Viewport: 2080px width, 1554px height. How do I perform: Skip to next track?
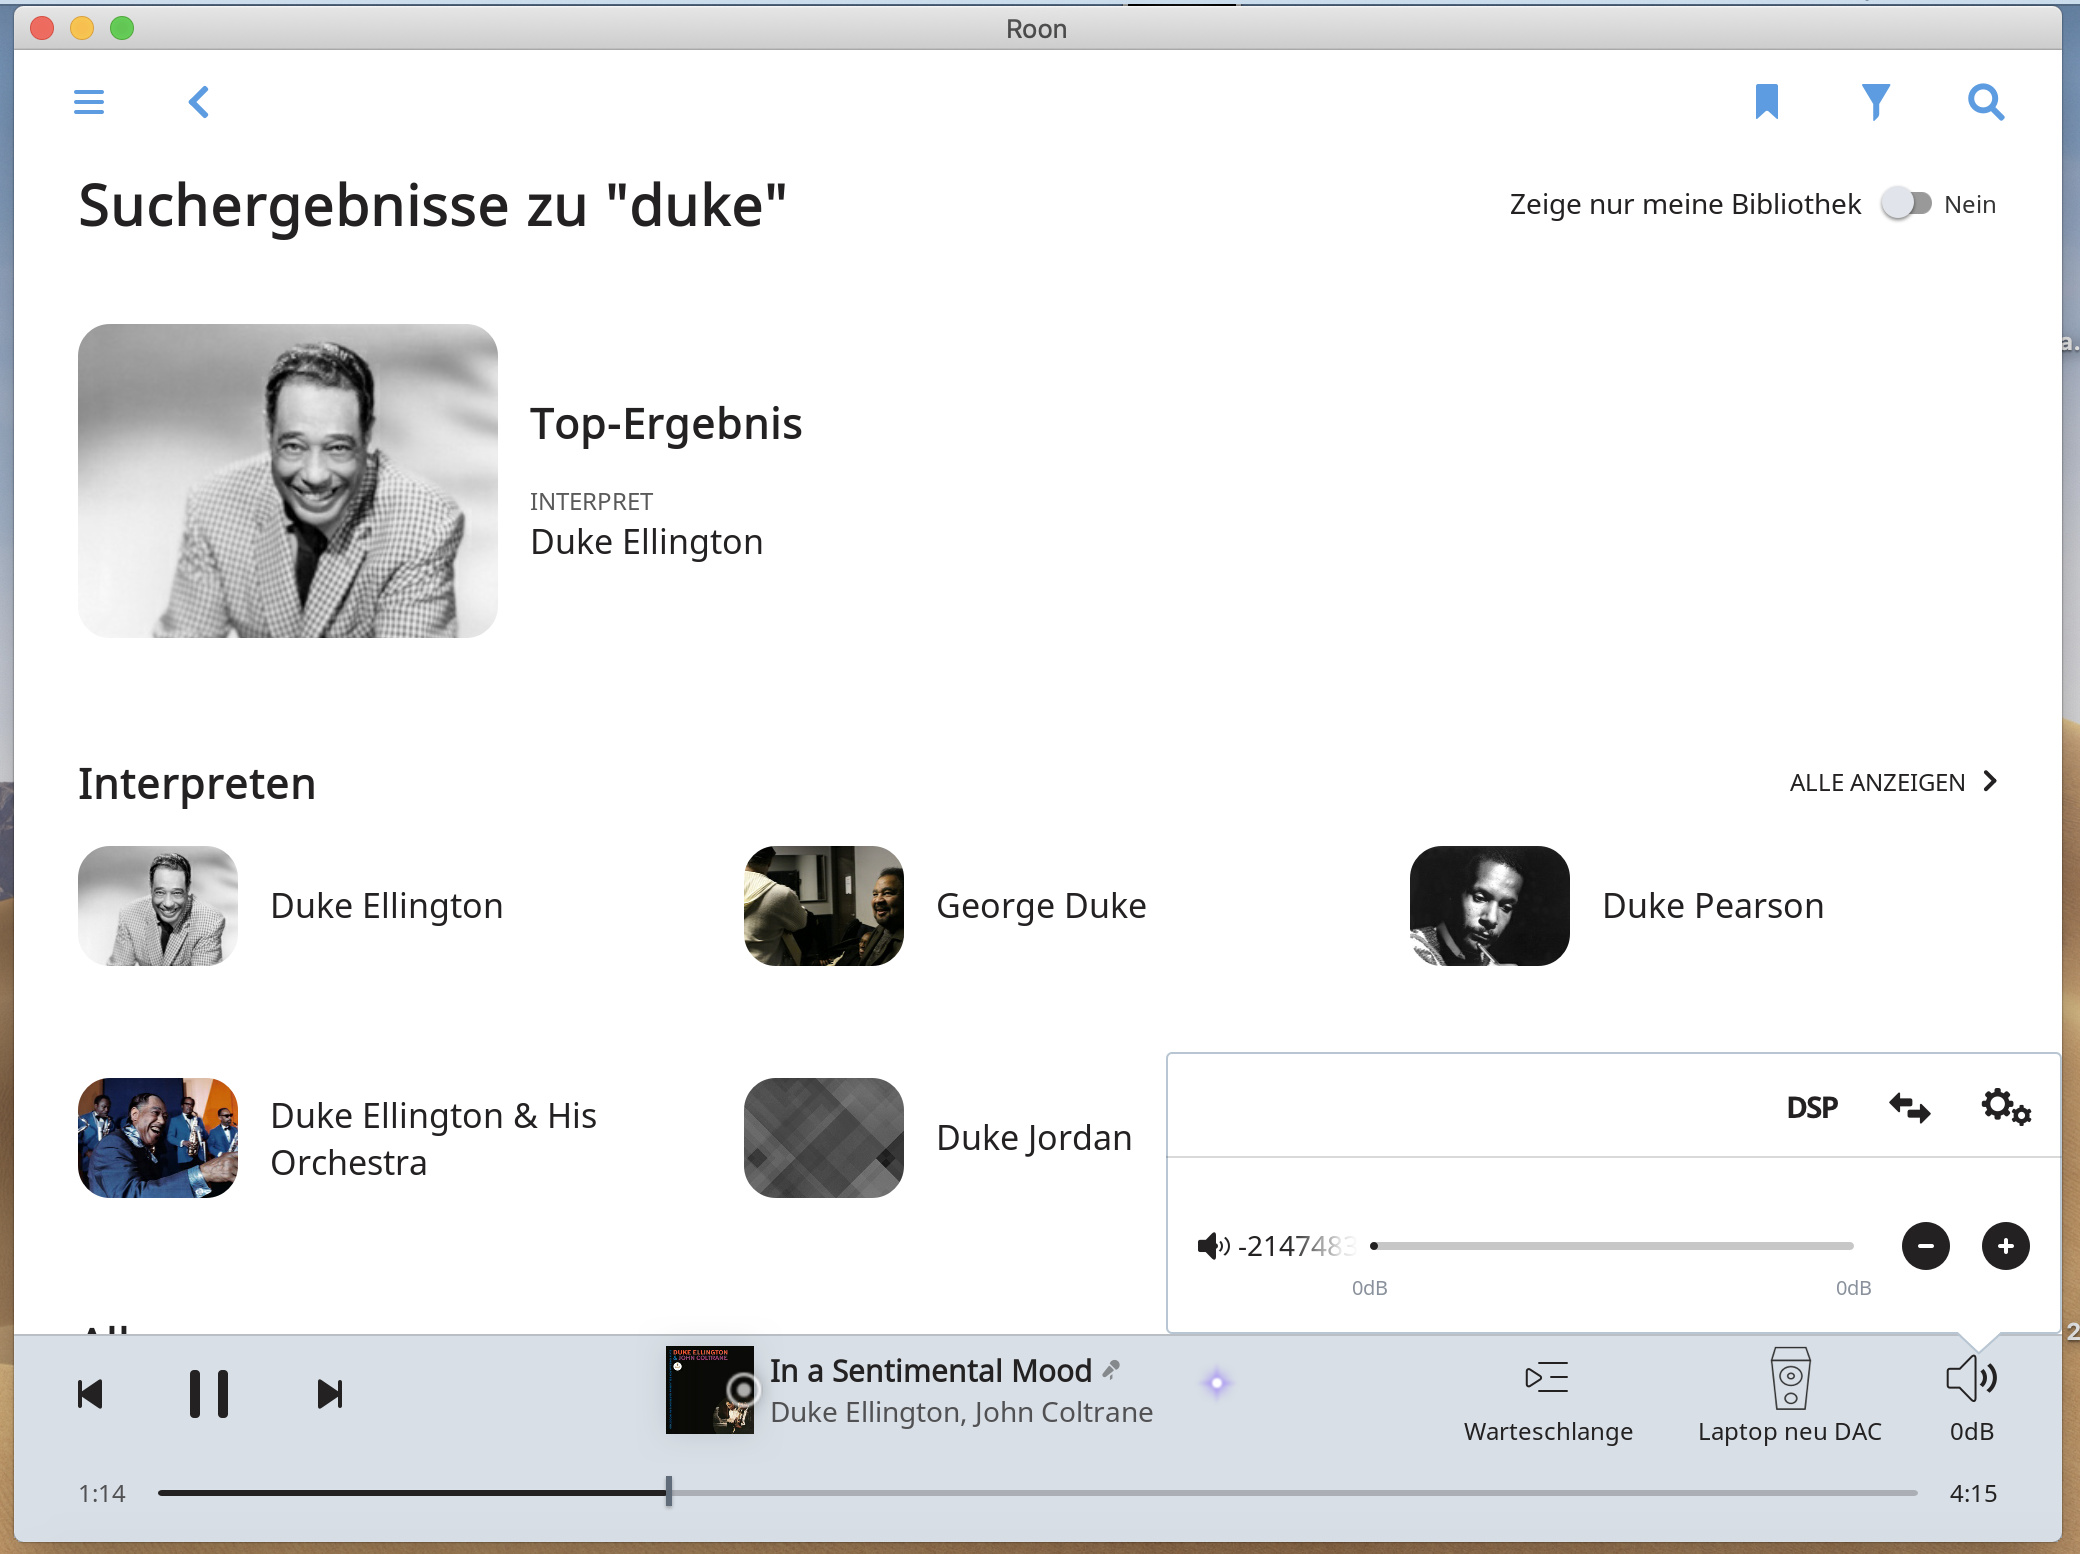(x=330, y=1394)
